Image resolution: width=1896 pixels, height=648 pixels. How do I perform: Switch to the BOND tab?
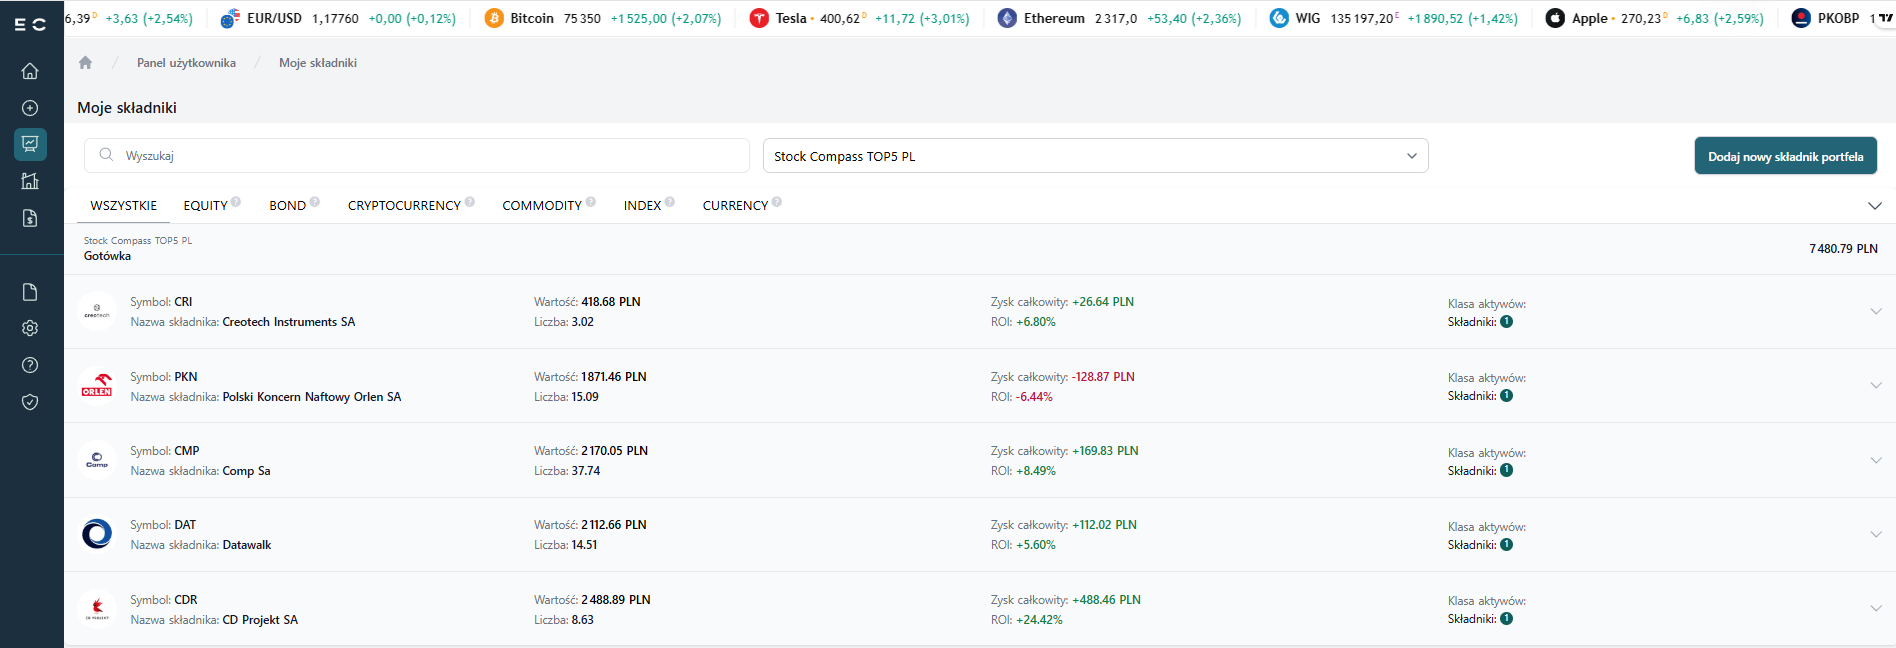287,206
